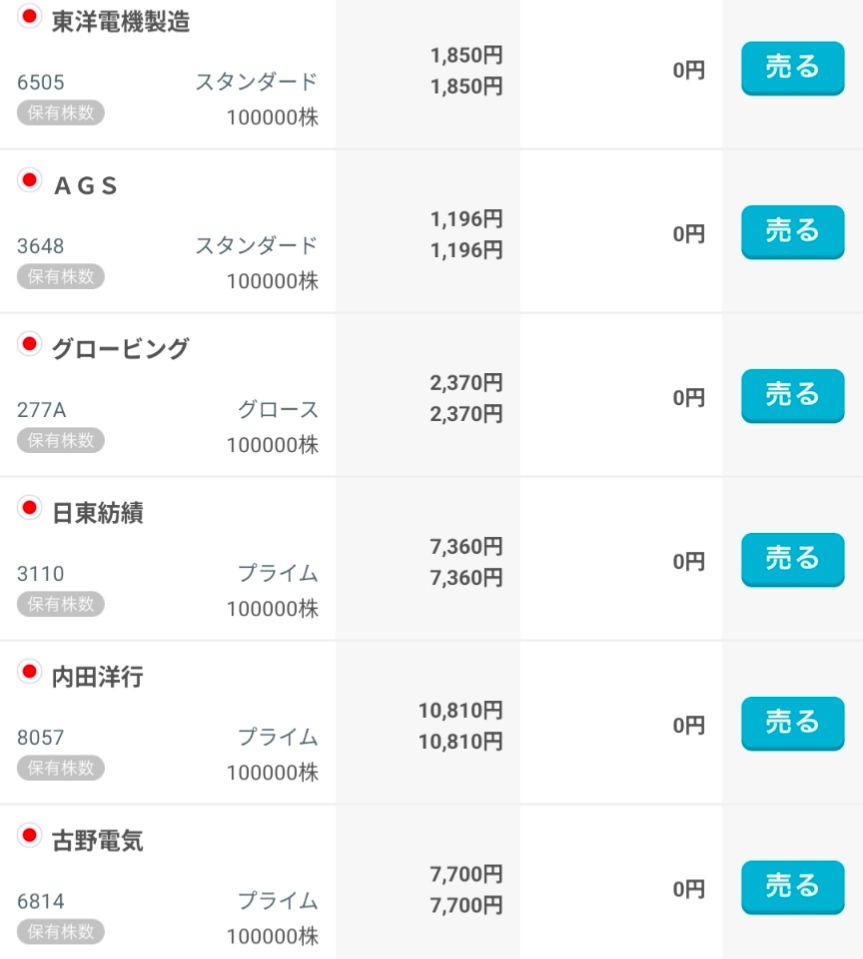This screenshot has height=959, width=863.
Task: Click the 内田洋行 company name
Action: tap(97, 678)
